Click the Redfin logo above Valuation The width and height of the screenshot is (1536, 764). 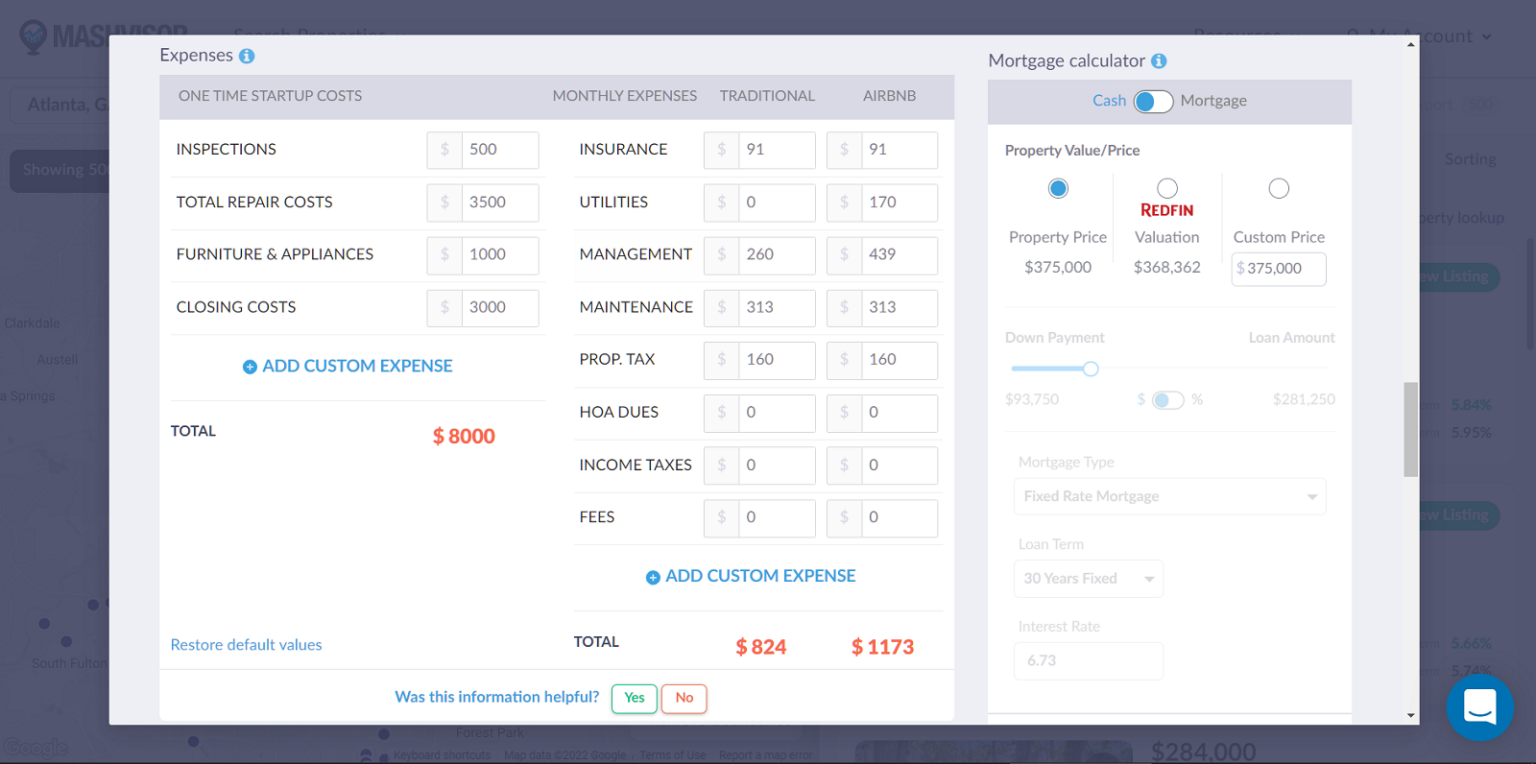coord(1167,208)
